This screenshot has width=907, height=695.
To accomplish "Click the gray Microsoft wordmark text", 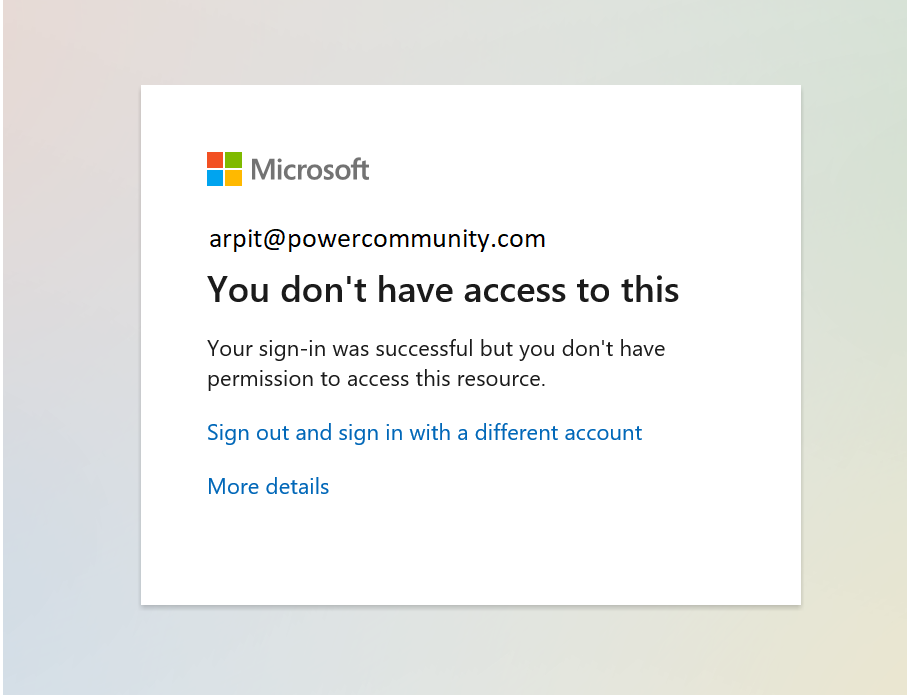I will click(x=310, y=170).
